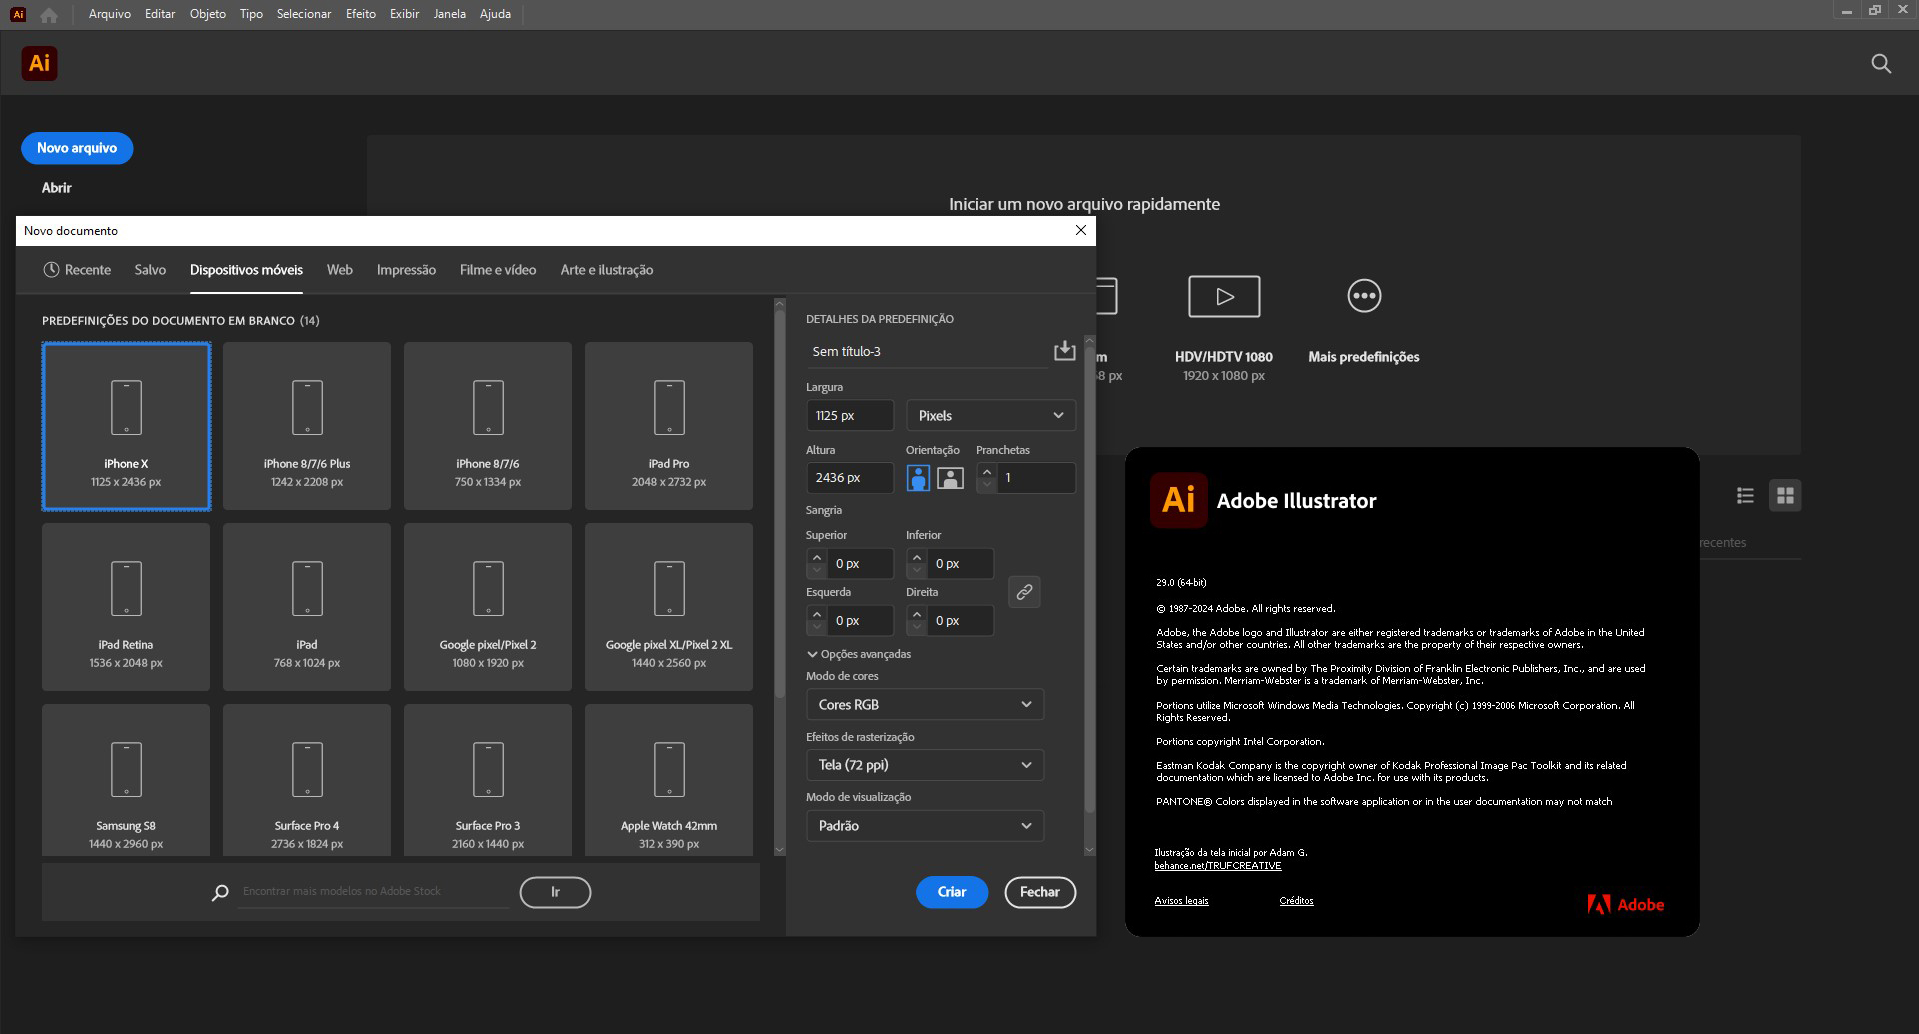This screenshot has width=1919, height=1034.
Task: Open the Tela (72 ppi) dropdown
Action: (925, 765)
